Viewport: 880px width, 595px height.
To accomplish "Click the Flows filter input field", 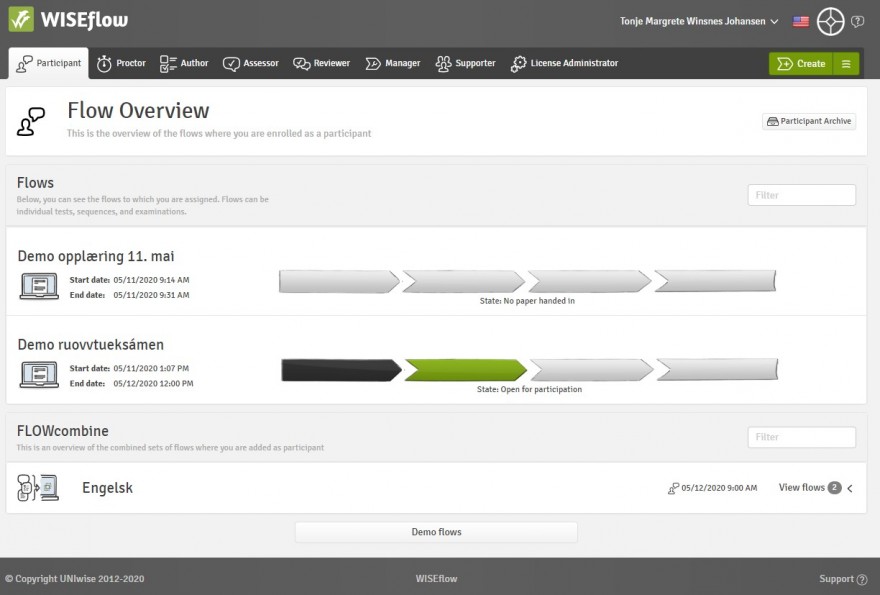I will (x=801, y=195).
